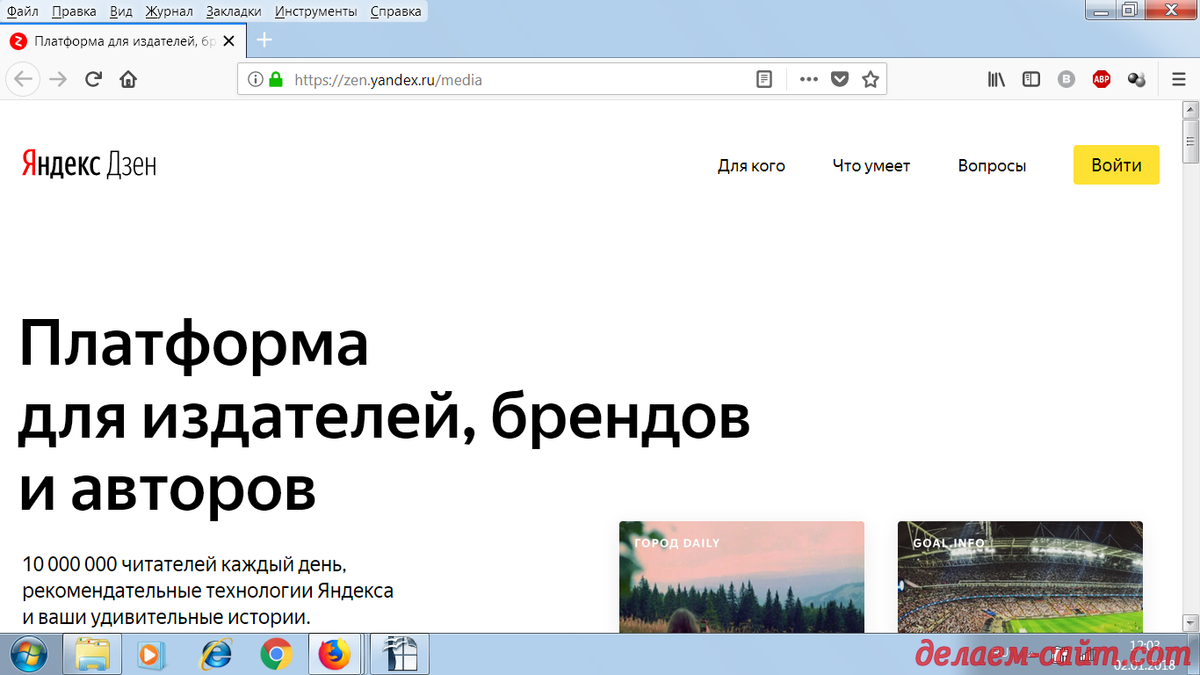
Task: Click the text 10 000 000 читателей каждый день
Action: [184, 565]
